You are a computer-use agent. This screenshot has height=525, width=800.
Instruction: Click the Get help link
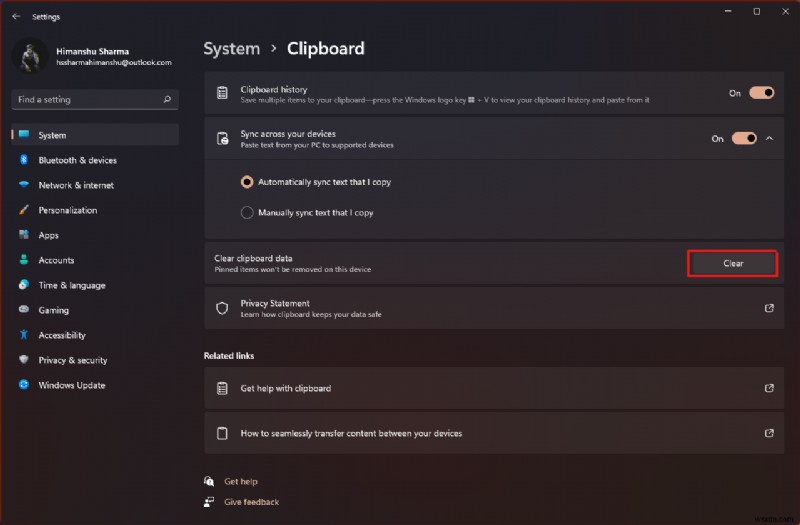(x=241, y=481)
